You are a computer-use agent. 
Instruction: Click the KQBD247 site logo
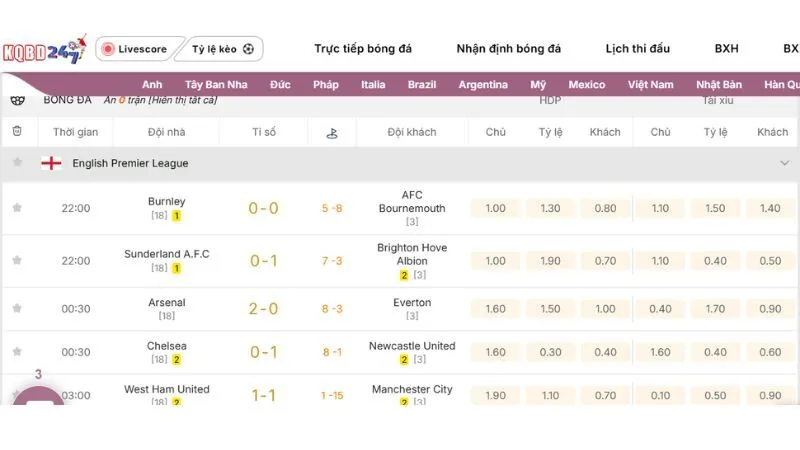point(44,49)
